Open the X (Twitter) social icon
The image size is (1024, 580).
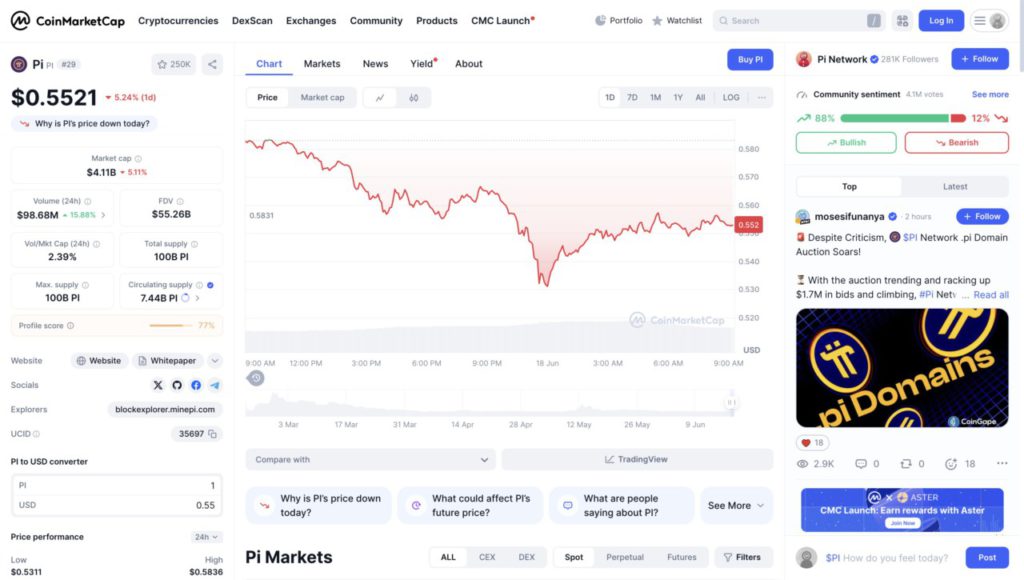(157, 385)
